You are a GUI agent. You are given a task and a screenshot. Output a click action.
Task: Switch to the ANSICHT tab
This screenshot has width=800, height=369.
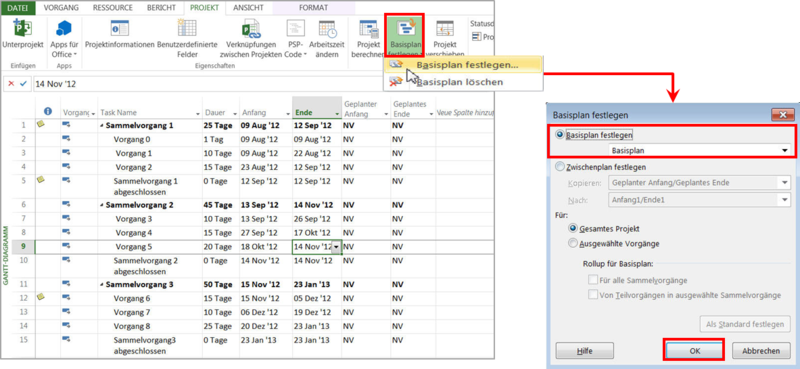tap(248, 8)
